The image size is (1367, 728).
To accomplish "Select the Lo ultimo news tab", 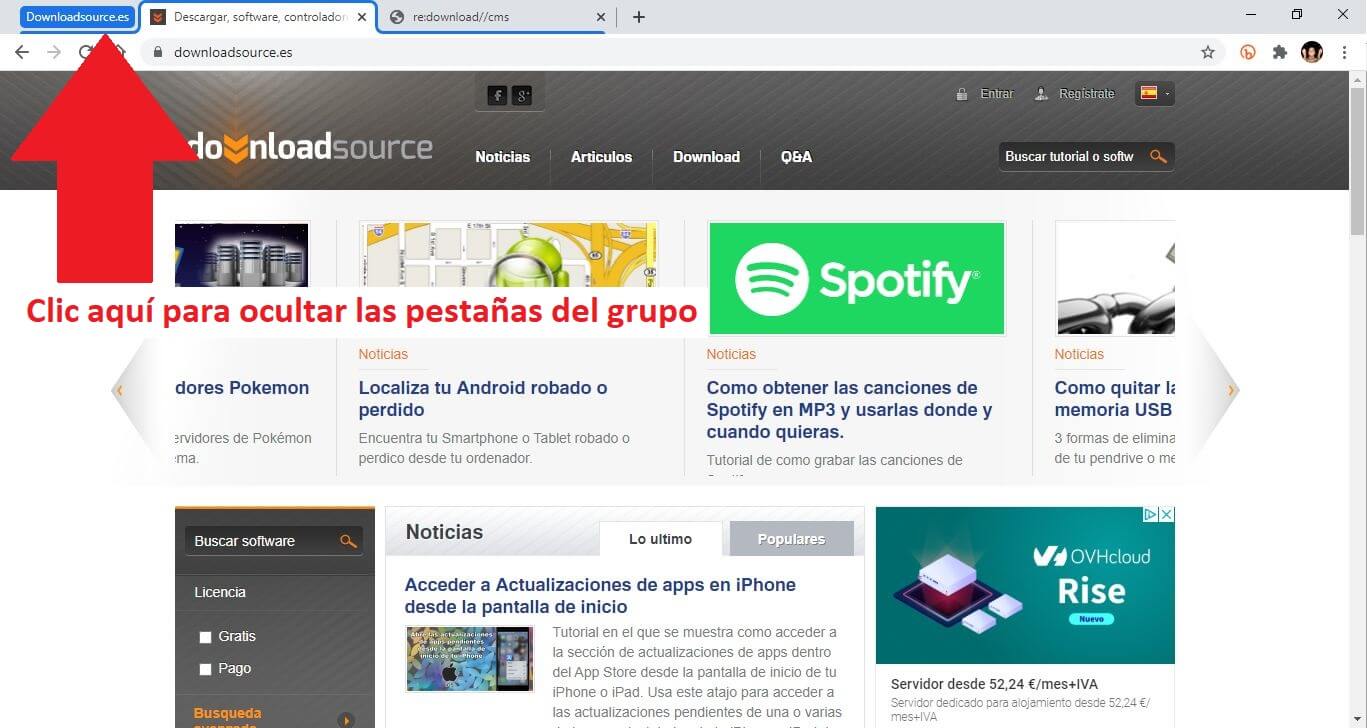I will tap(660, 539).
